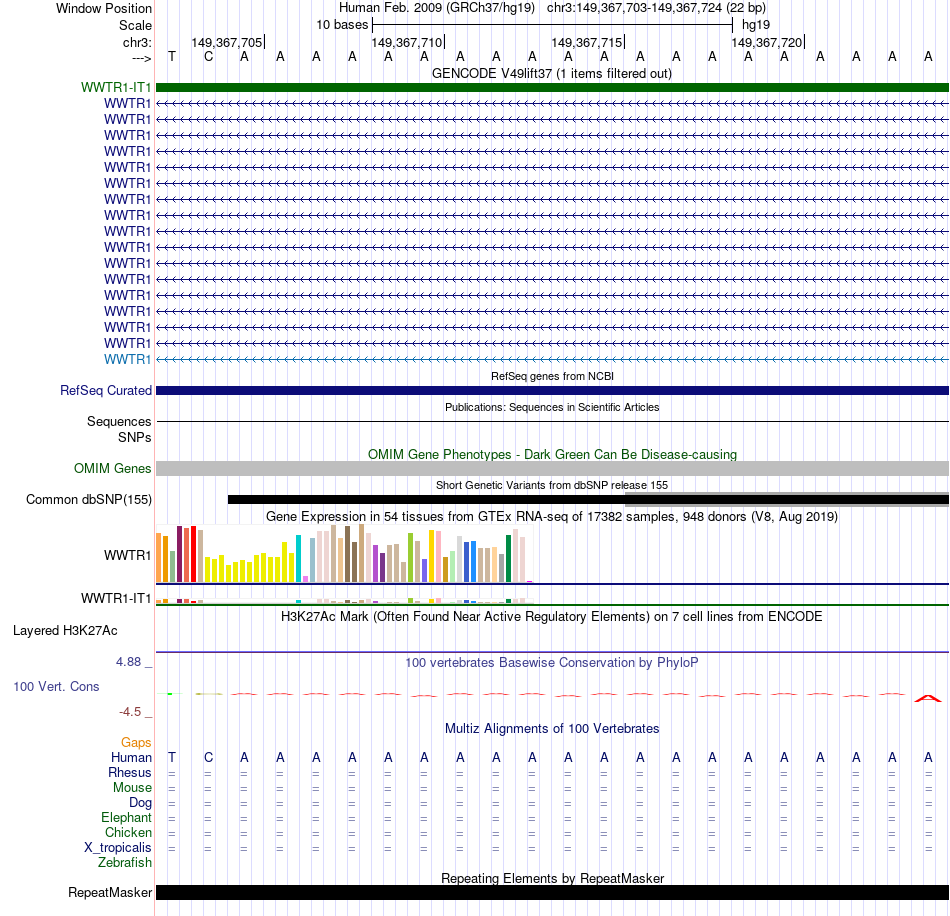The image size is (950, 916).
Task: Click the light blue WWTR1 transcript label
Action: click(x=127, y=359)
